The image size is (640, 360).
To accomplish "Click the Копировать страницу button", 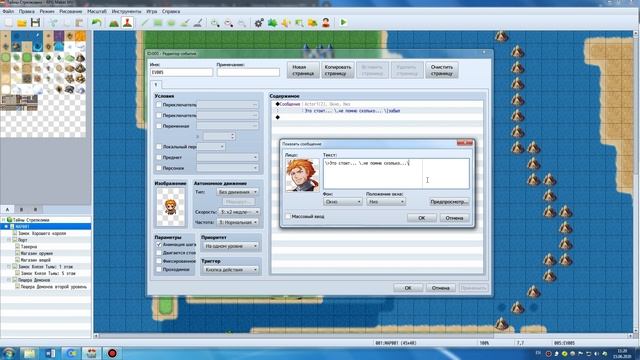I will click(x=338, y=70).
